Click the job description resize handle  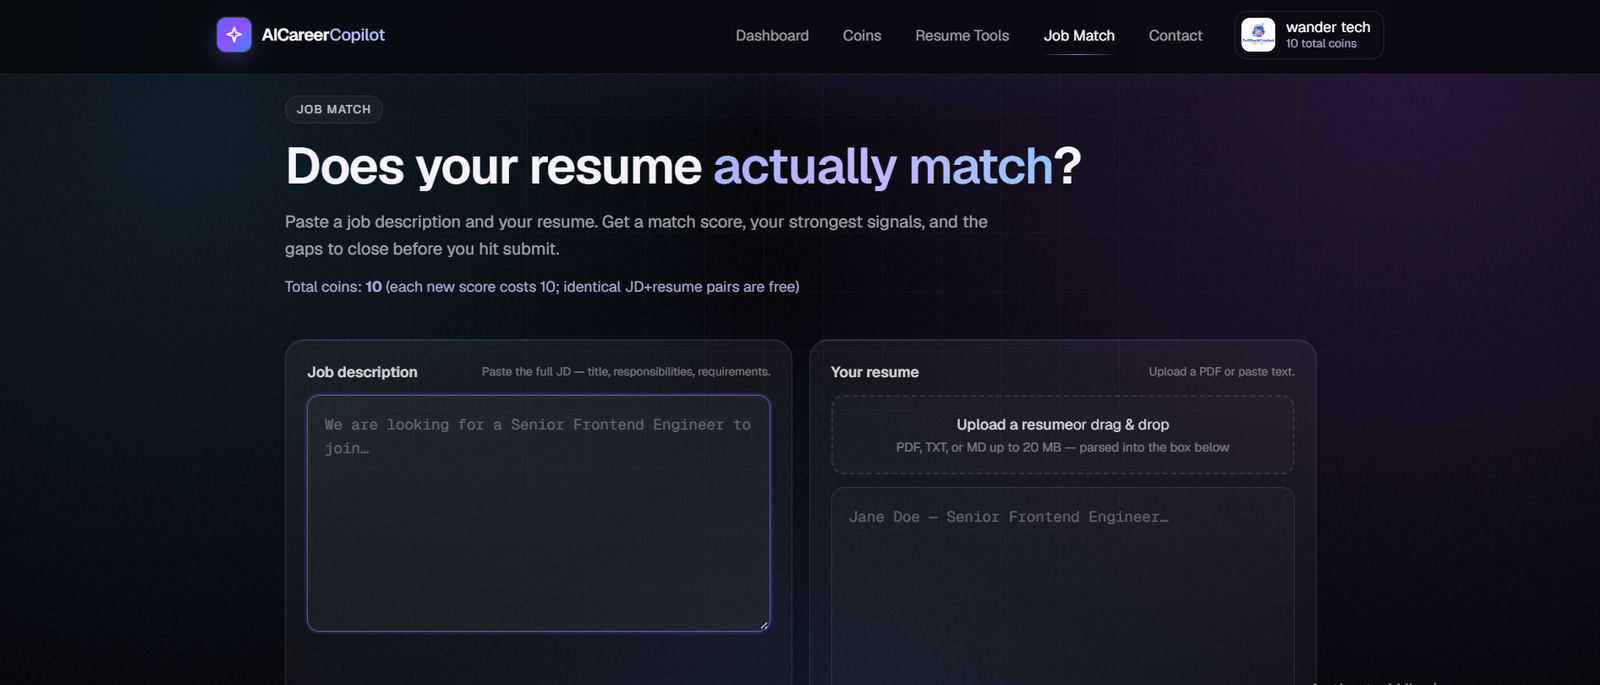764,625
